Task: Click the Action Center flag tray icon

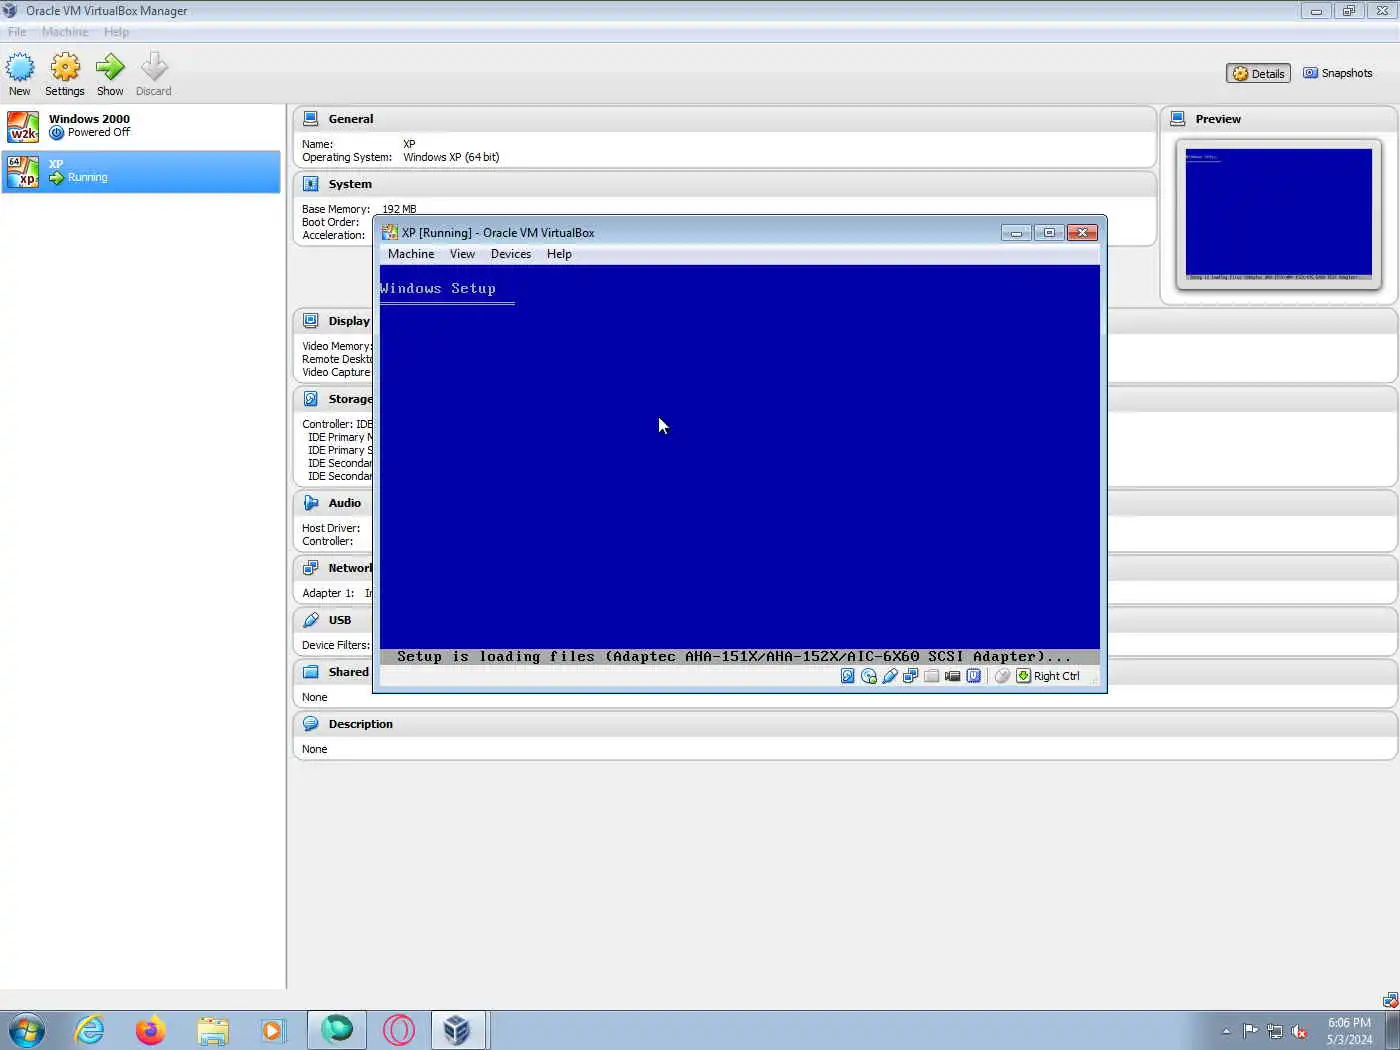Action: pos(1250,1031)
